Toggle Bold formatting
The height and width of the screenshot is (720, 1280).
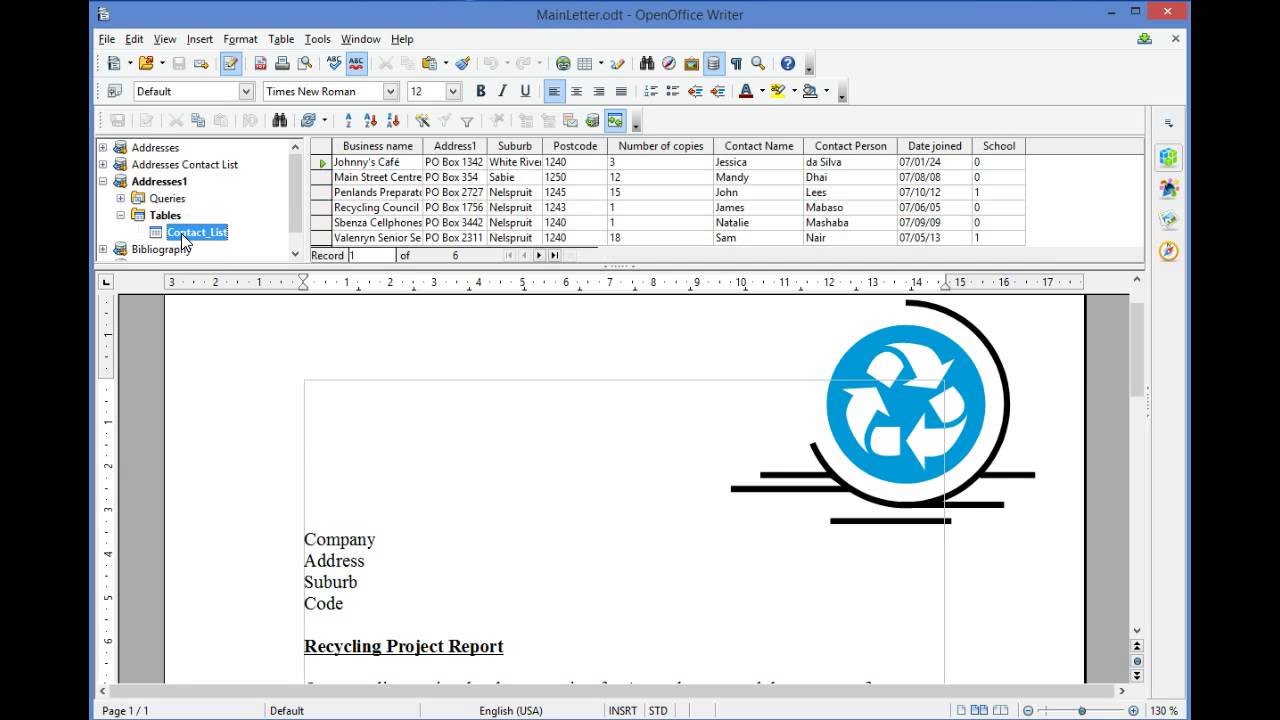pyautogui.click(x=480, y=91)
